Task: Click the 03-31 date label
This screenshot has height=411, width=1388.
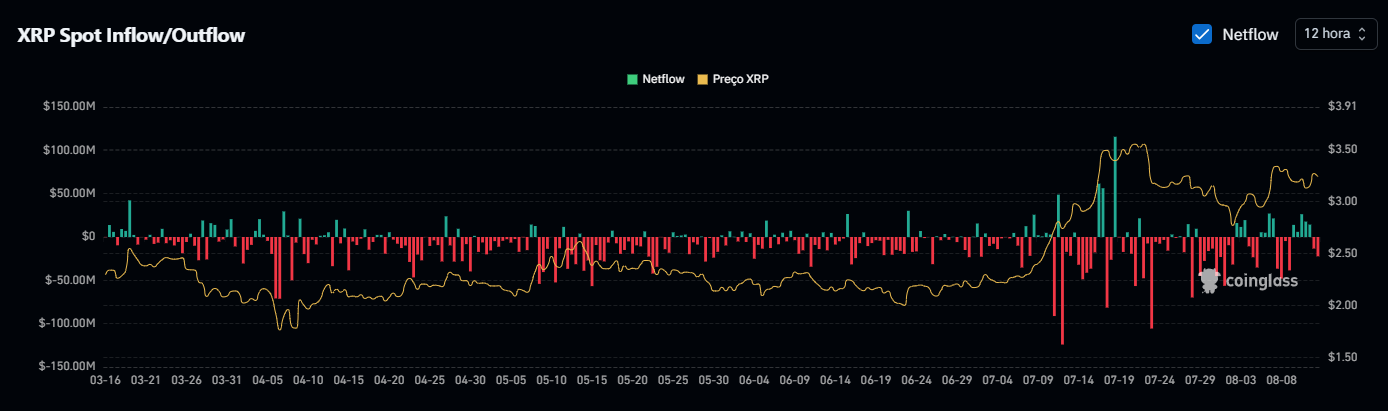Action: pyautogui.click(x=227, y=380)
